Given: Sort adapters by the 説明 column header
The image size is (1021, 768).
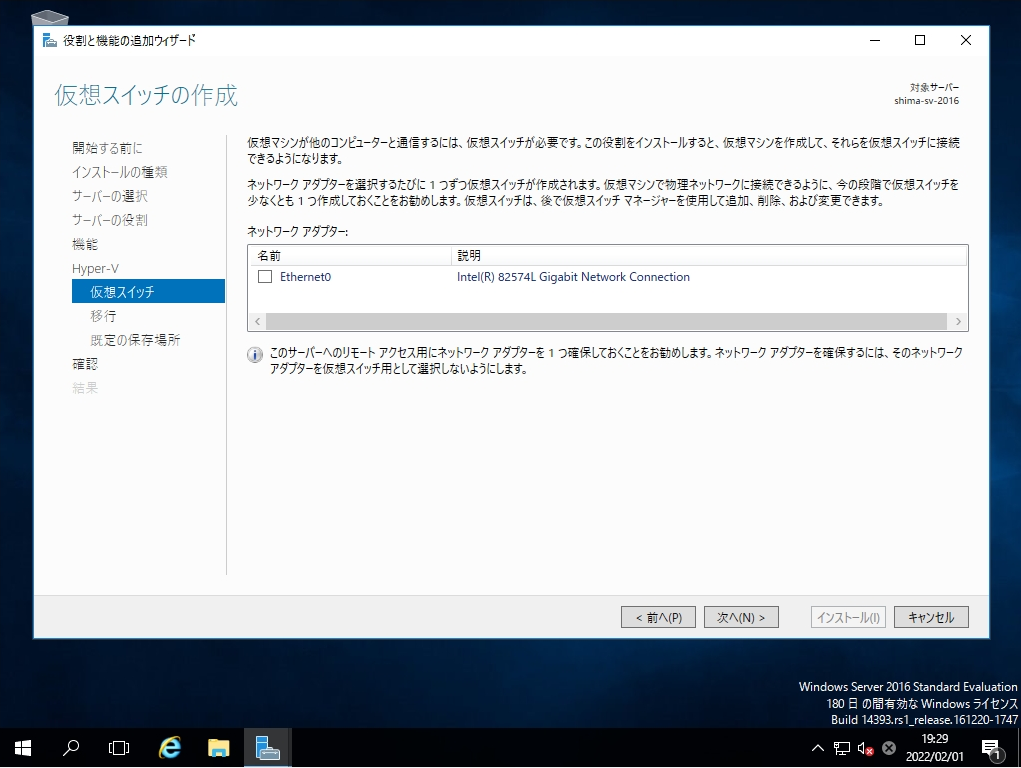Looking at the screenshot, I should coord(708,255).
